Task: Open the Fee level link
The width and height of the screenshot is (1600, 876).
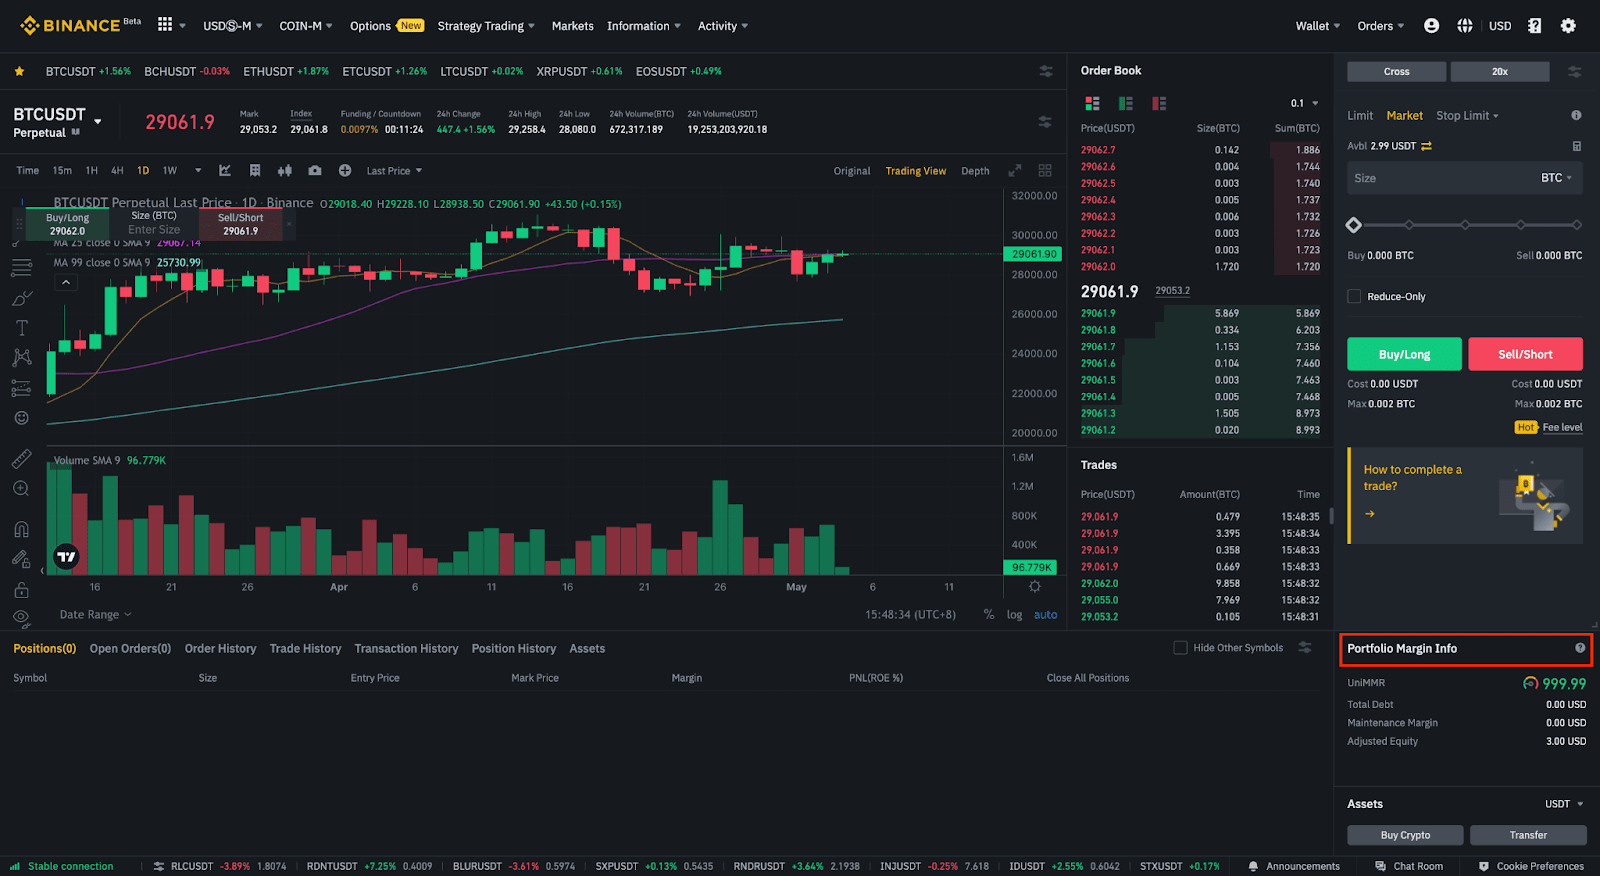Action: pos(1562,427)
